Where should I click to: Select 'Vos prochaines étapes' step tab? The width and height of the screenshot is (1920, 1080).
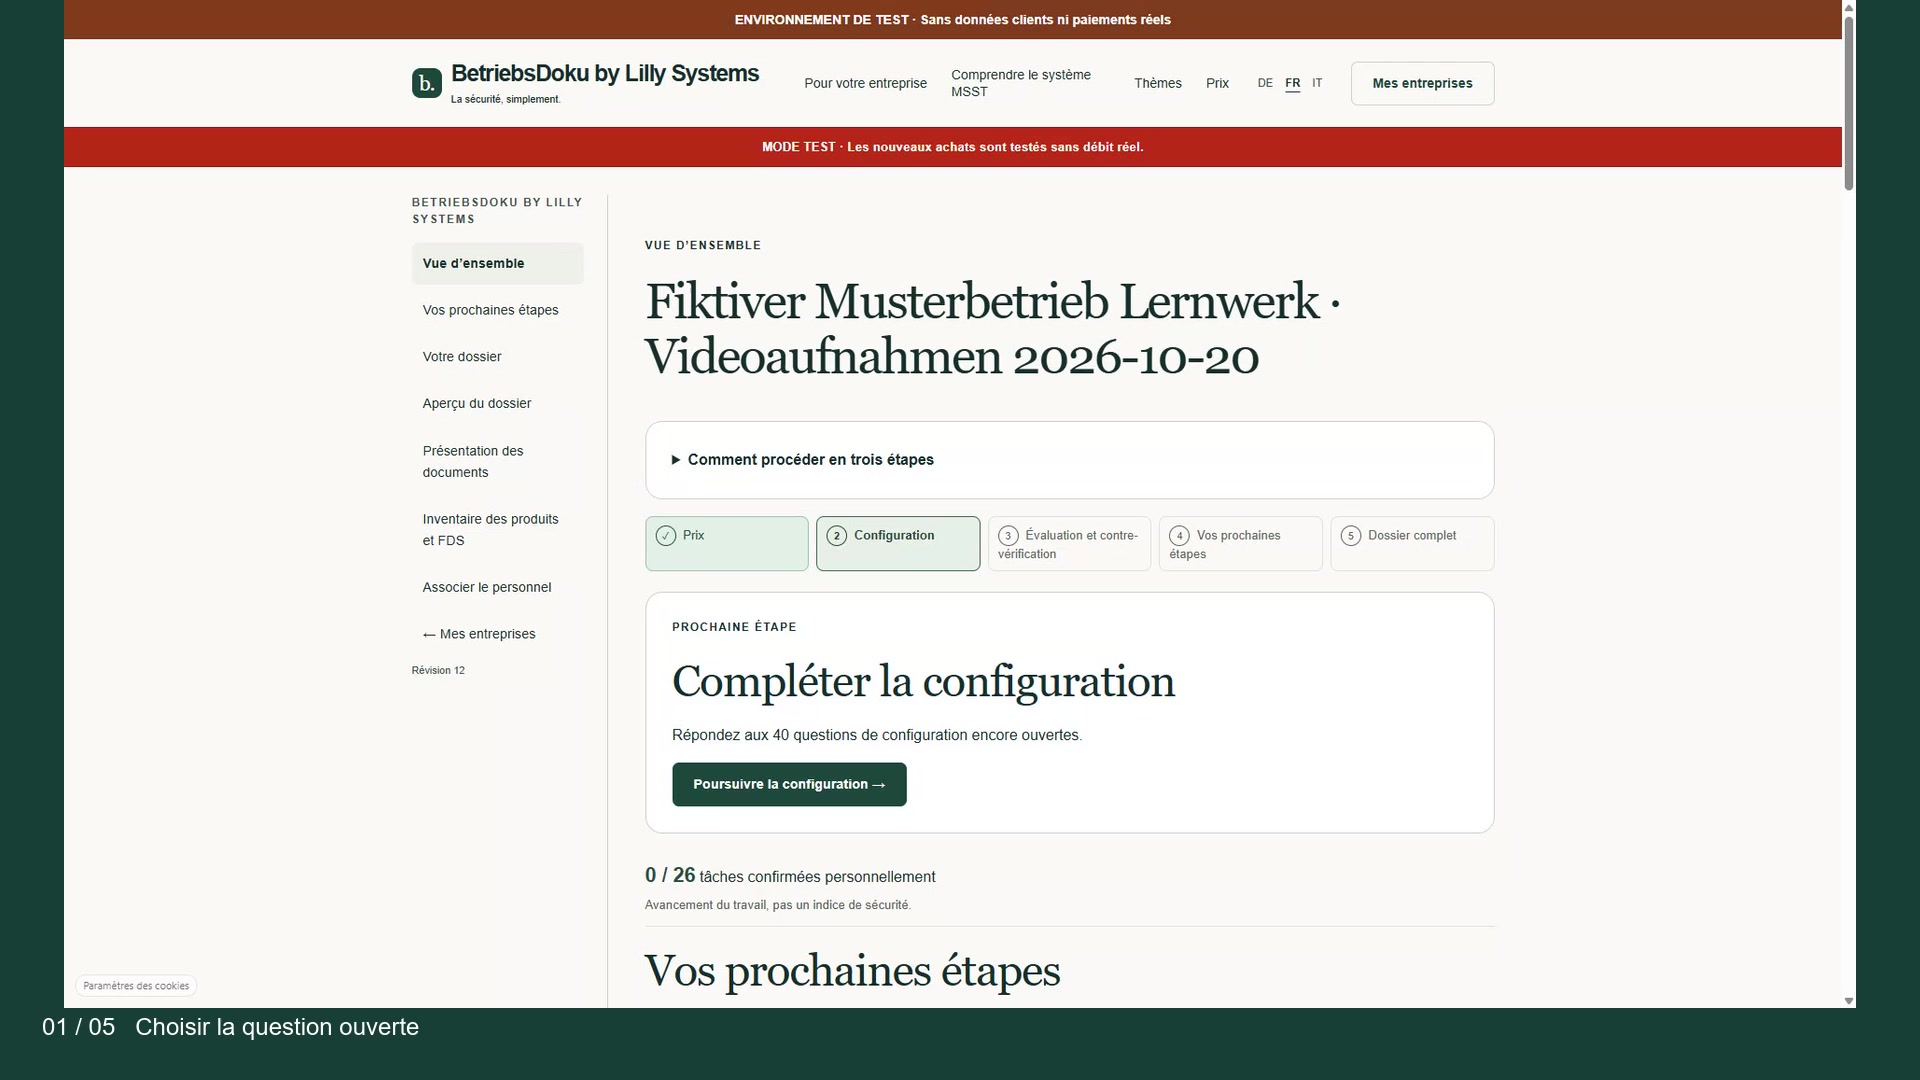[1240, 544]
